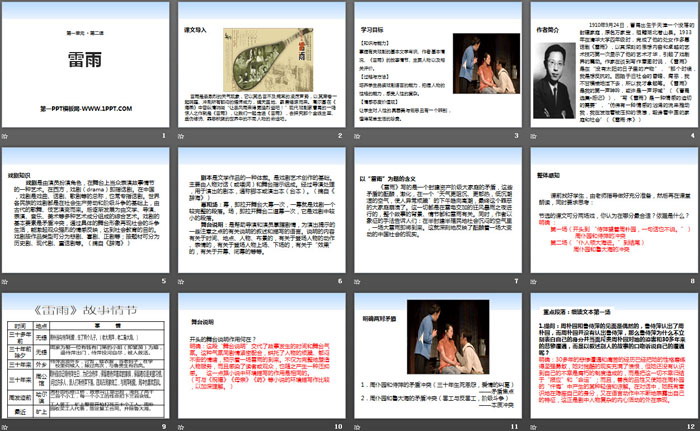Viewport: 700px width, 431px height.
Task: Choose slide 6 about 剧本
Action: click(x=261, y=216)
